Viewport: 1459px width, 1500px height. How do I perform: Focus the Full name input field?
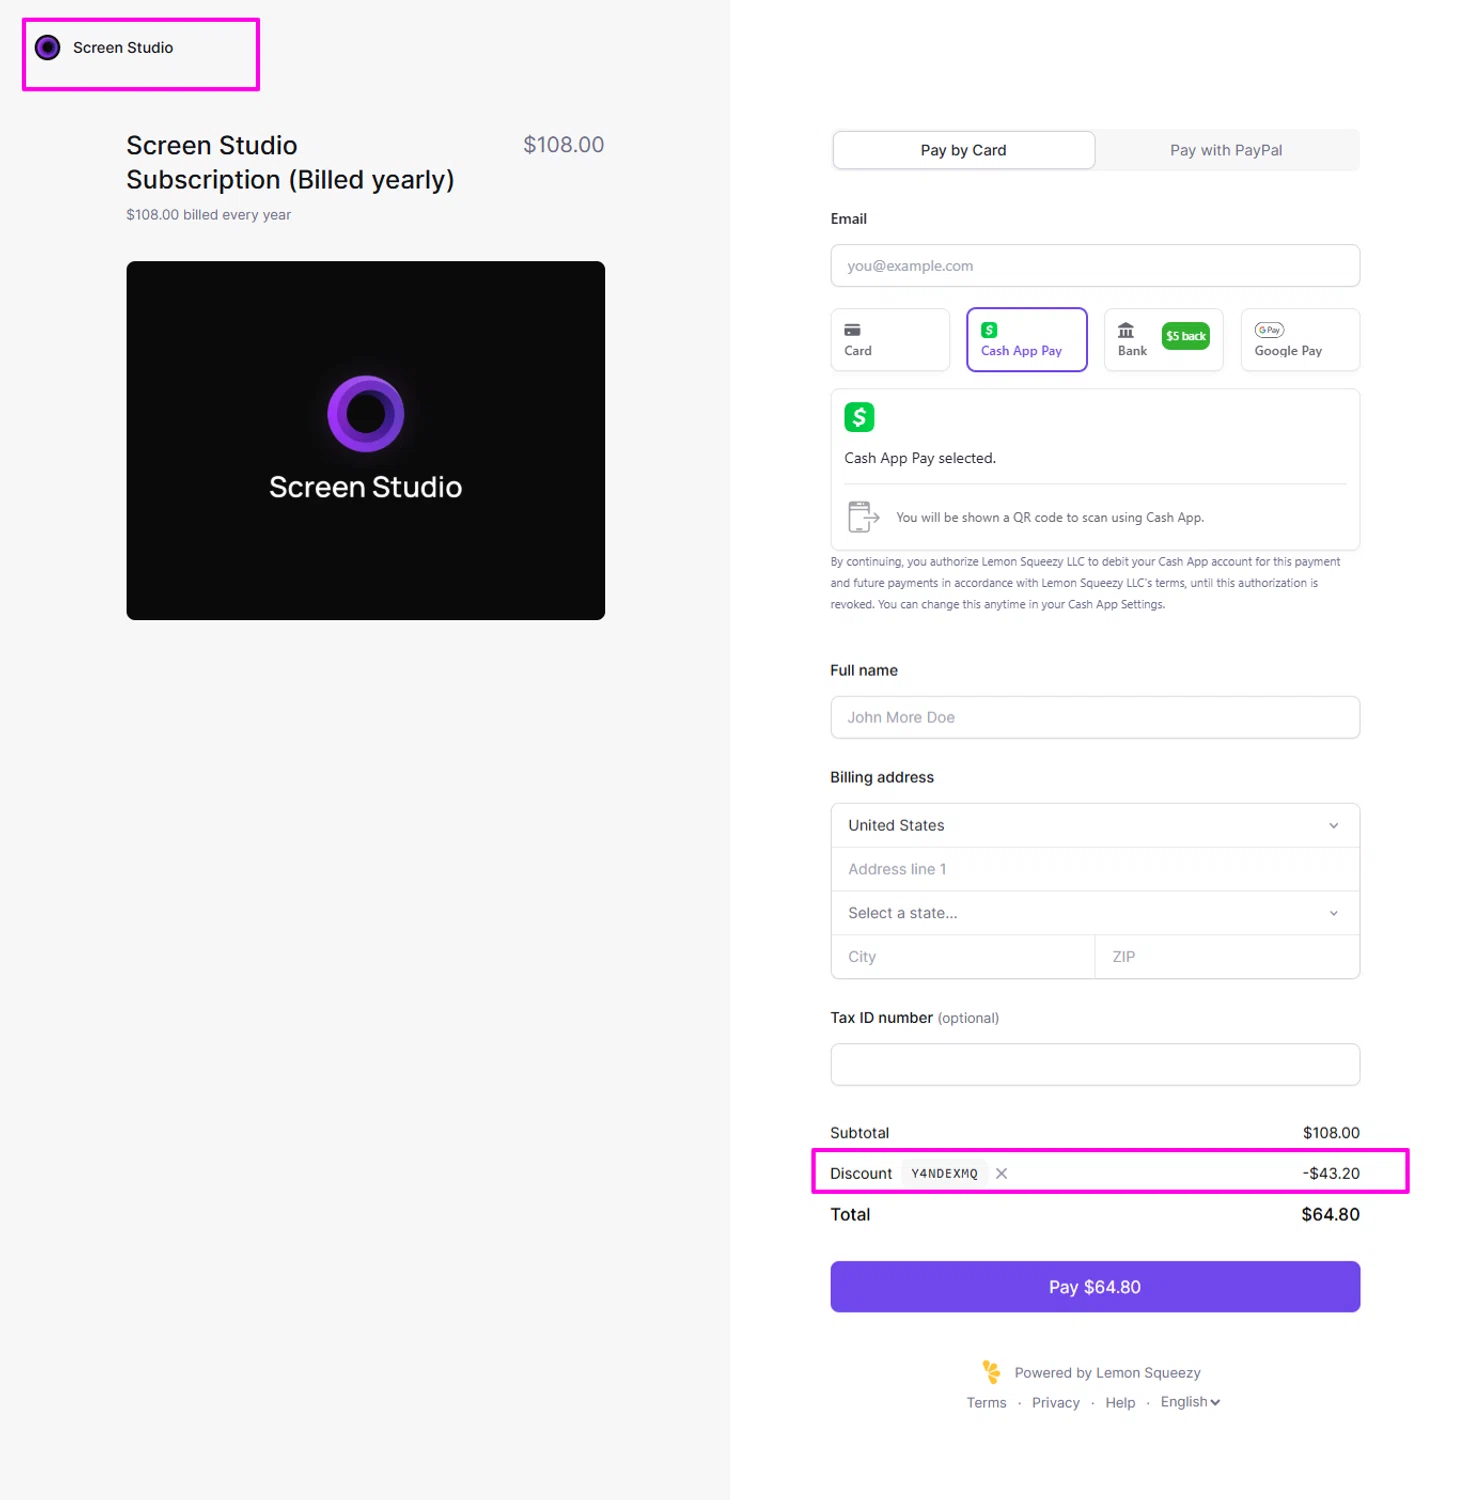pyautogui.click(x=1095, y=717)
